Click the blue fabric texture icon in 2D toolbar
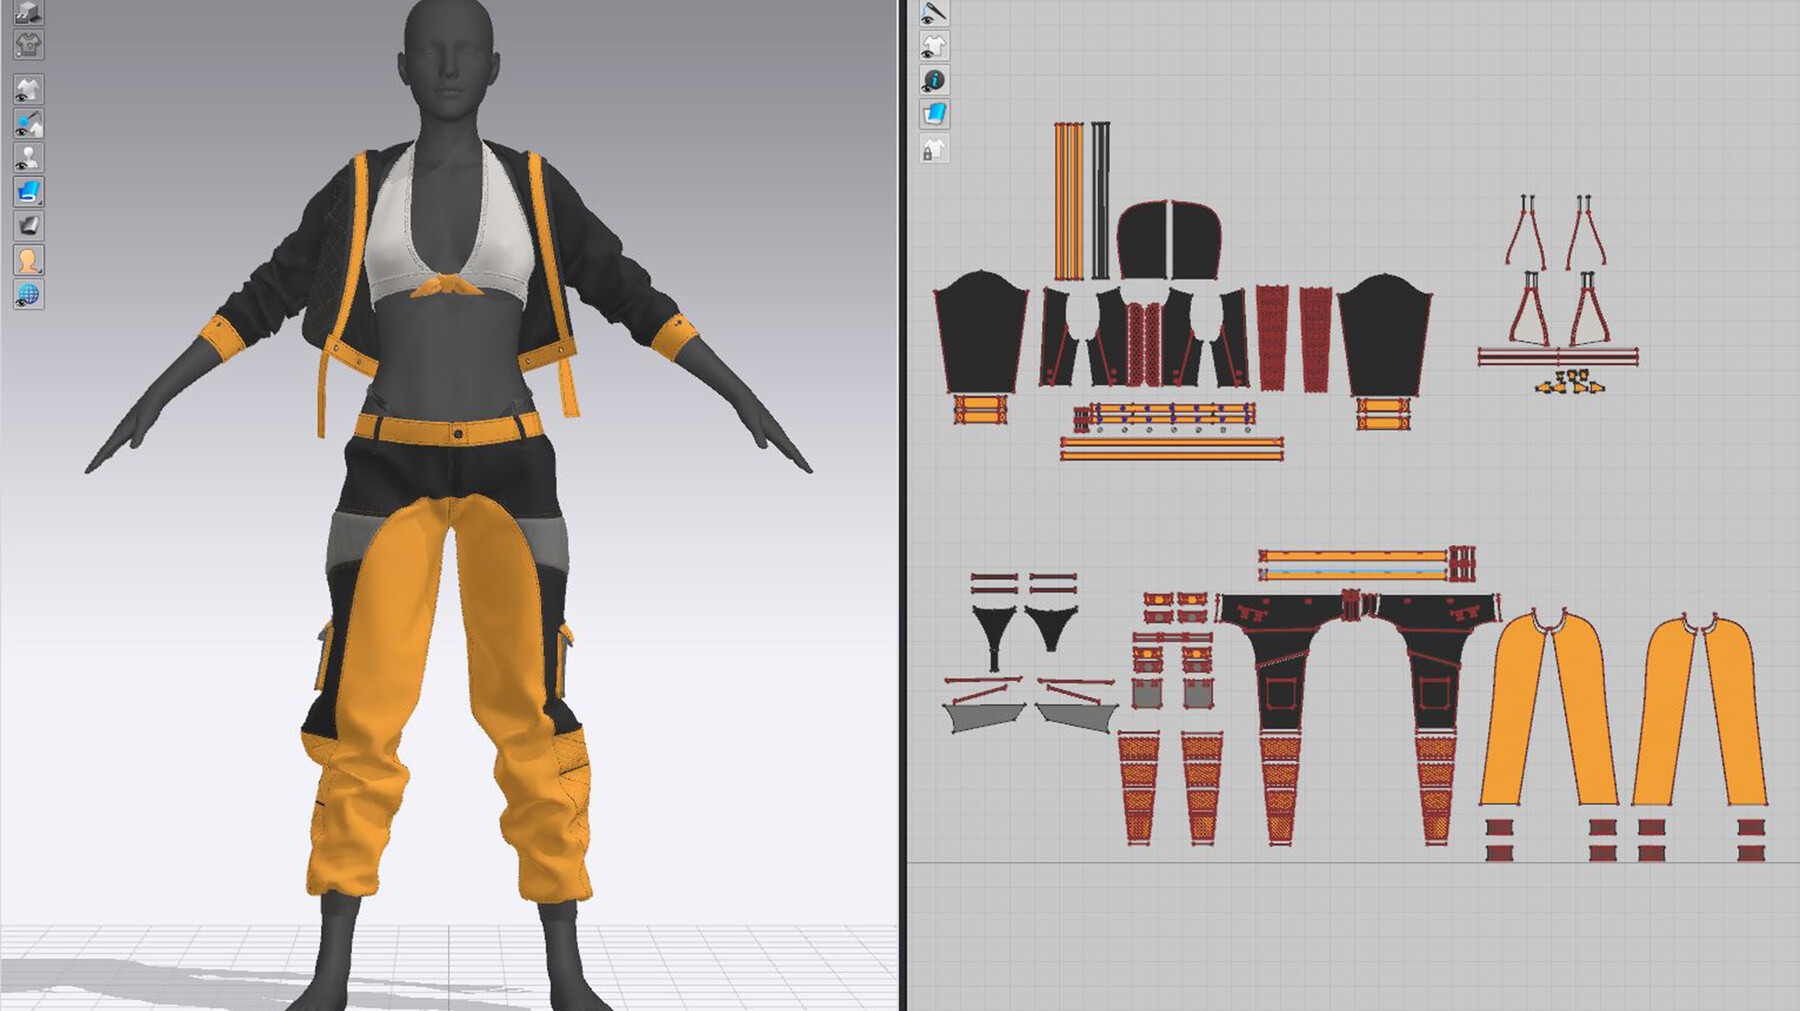The height and width of the screenshot is (1011, 1800). click(x=934, y=112)
